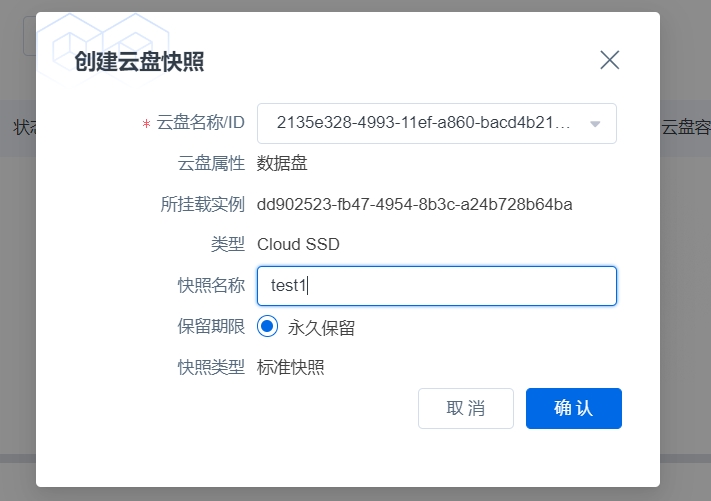The image size is (711, 501).
Task: Click into the 快照名称 input containing test1
Action: (x=436, y=286)
